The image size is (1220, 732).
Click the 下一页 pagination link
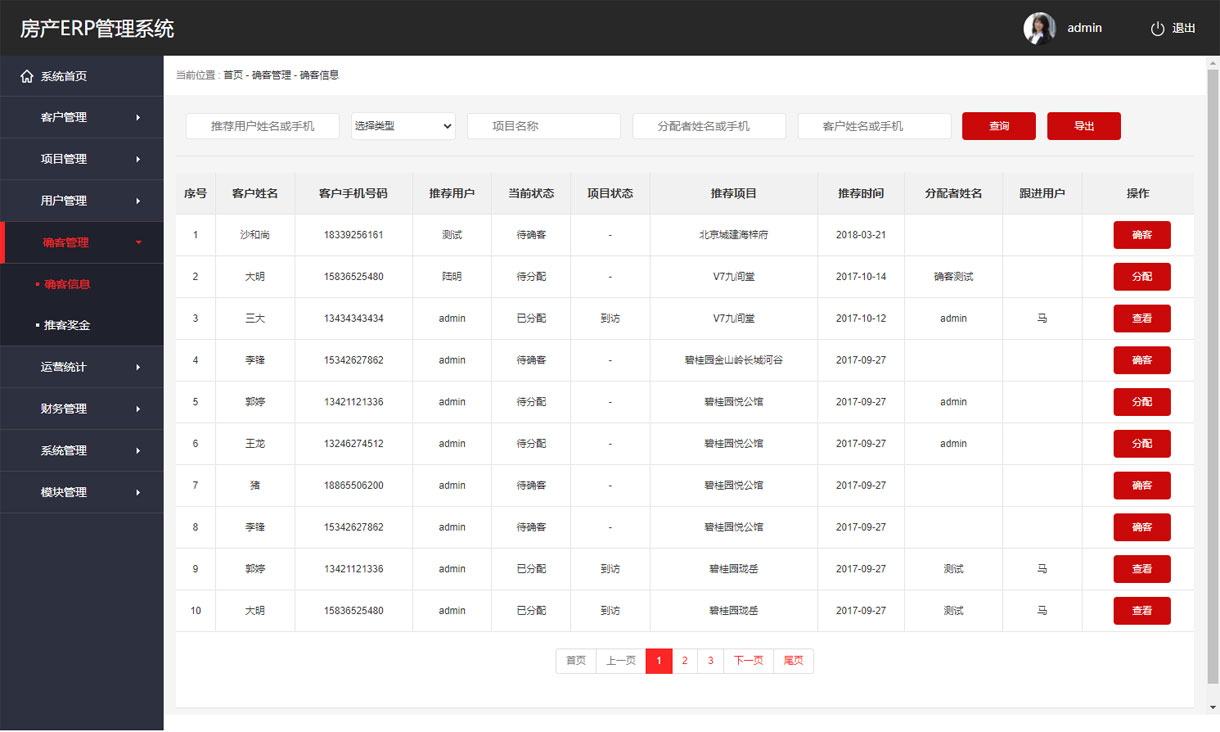pos(748,661)
